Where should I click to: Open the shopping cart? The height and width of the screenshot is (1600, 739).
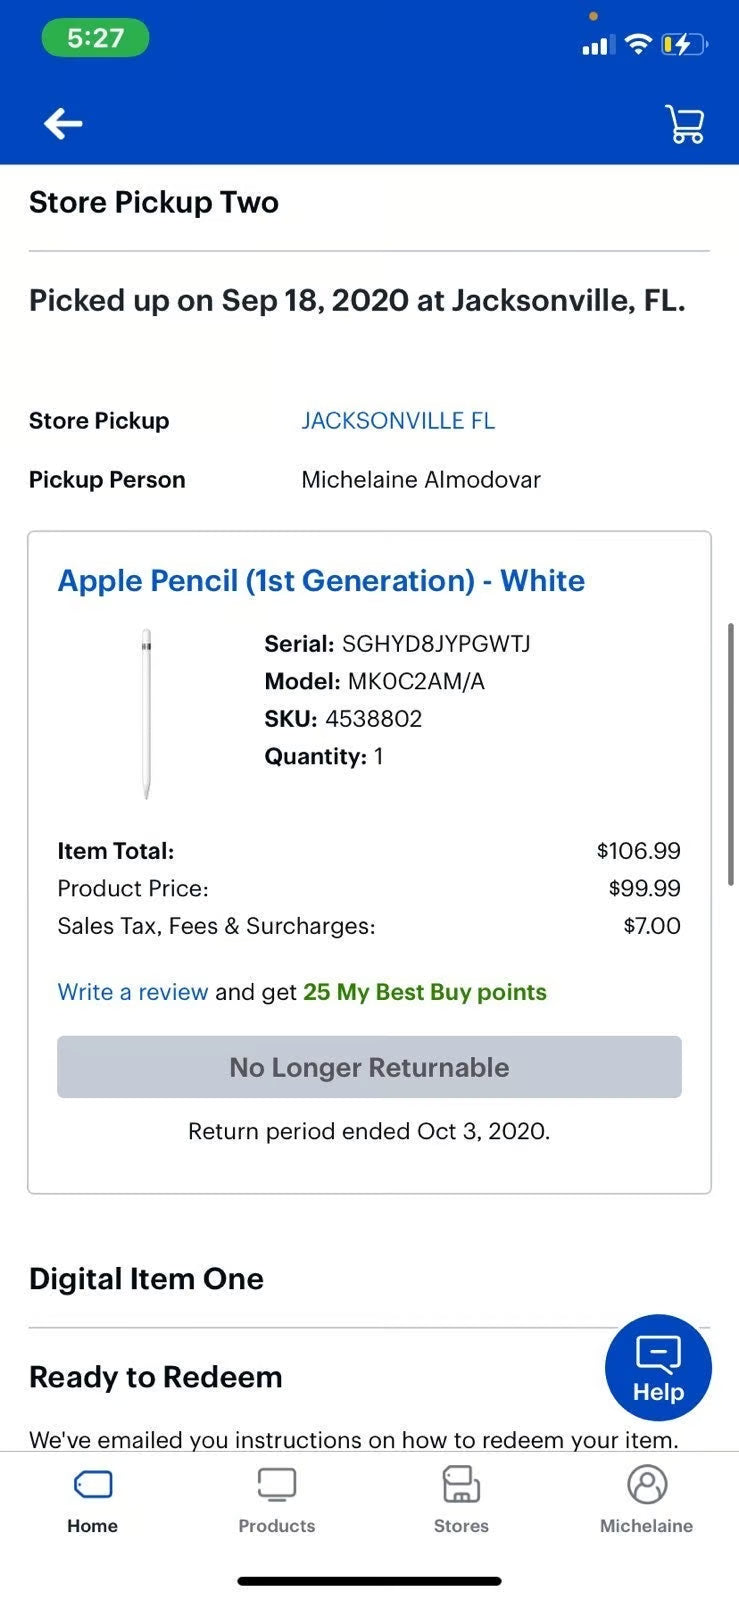point(684,124)
